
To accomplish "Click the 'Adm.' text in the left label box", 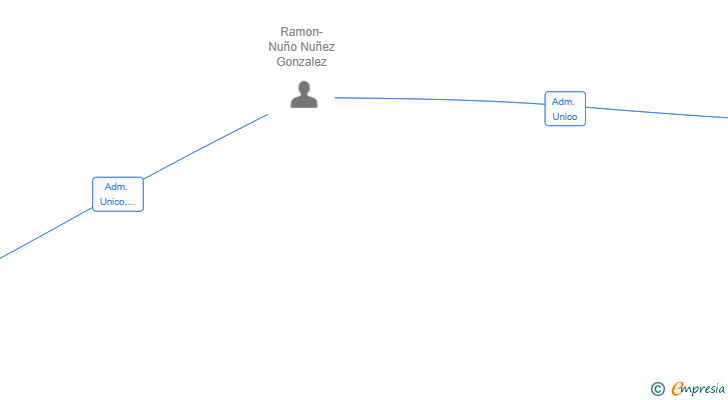I will 116,187.
